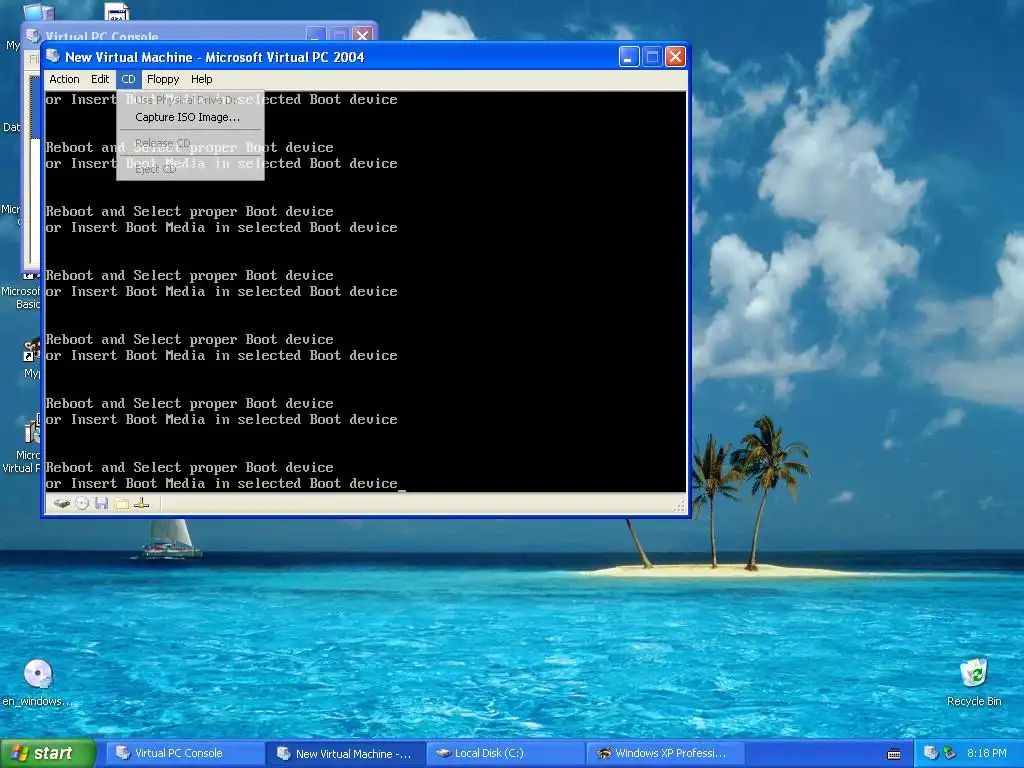Click the floppy disk status icon

[101, 504]
